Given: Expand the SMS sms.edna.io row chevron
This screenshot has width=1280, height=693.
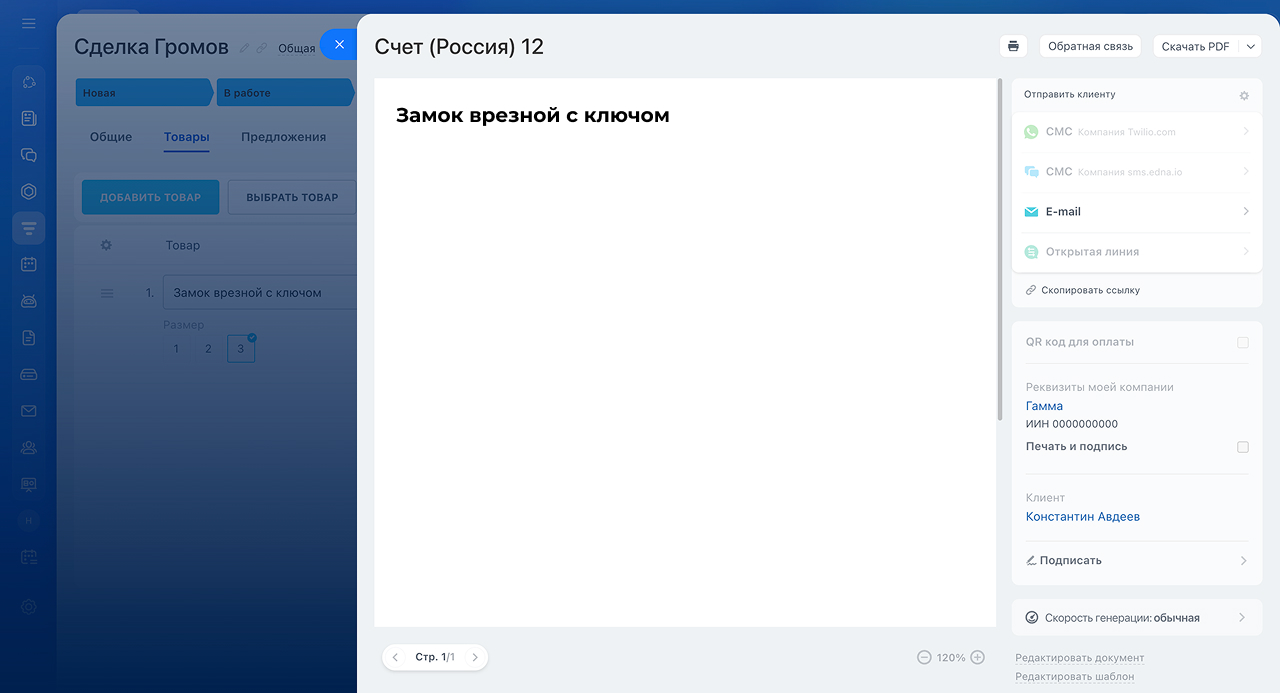Looking at the screenshot, I should pos(1245,172).
